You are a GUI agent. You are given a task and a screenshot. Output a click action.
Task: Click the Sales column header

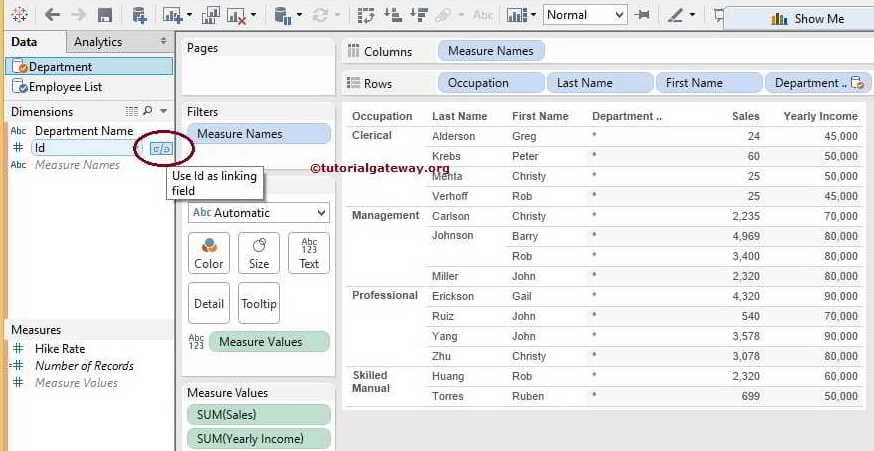746,117
